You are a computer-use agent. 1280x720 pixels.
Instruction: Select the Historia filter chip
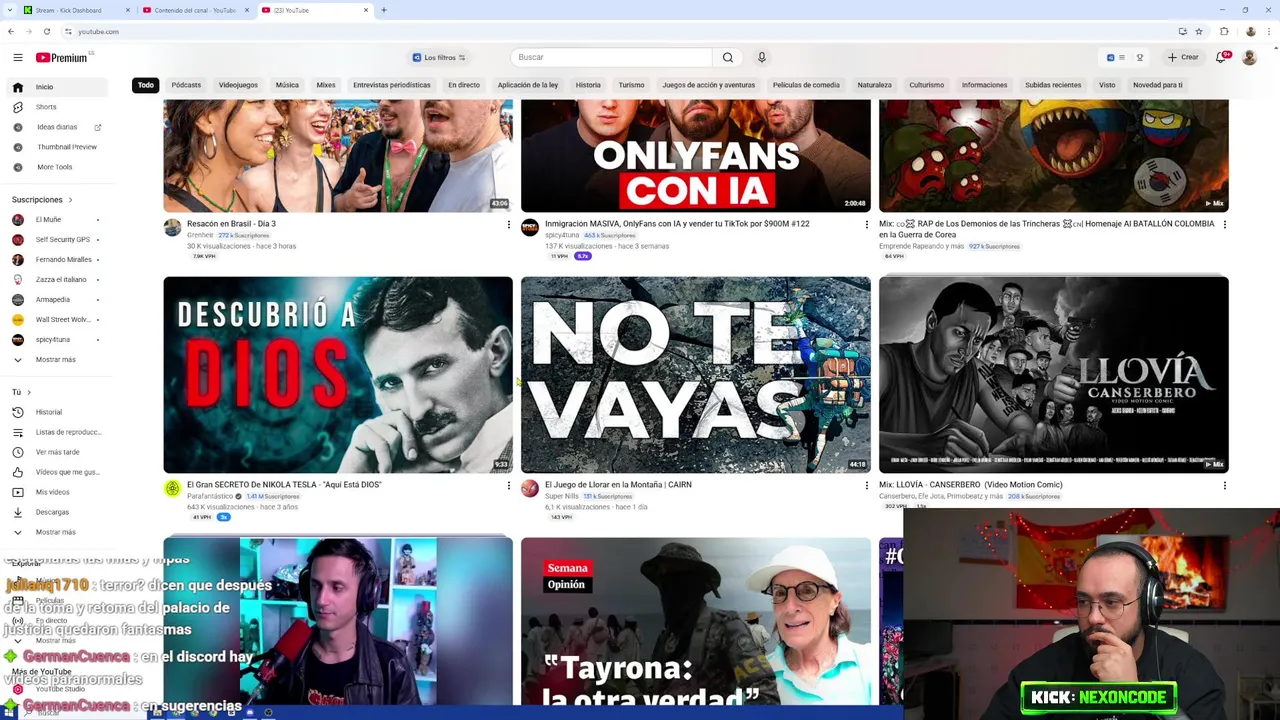click(x=588, y=85)
